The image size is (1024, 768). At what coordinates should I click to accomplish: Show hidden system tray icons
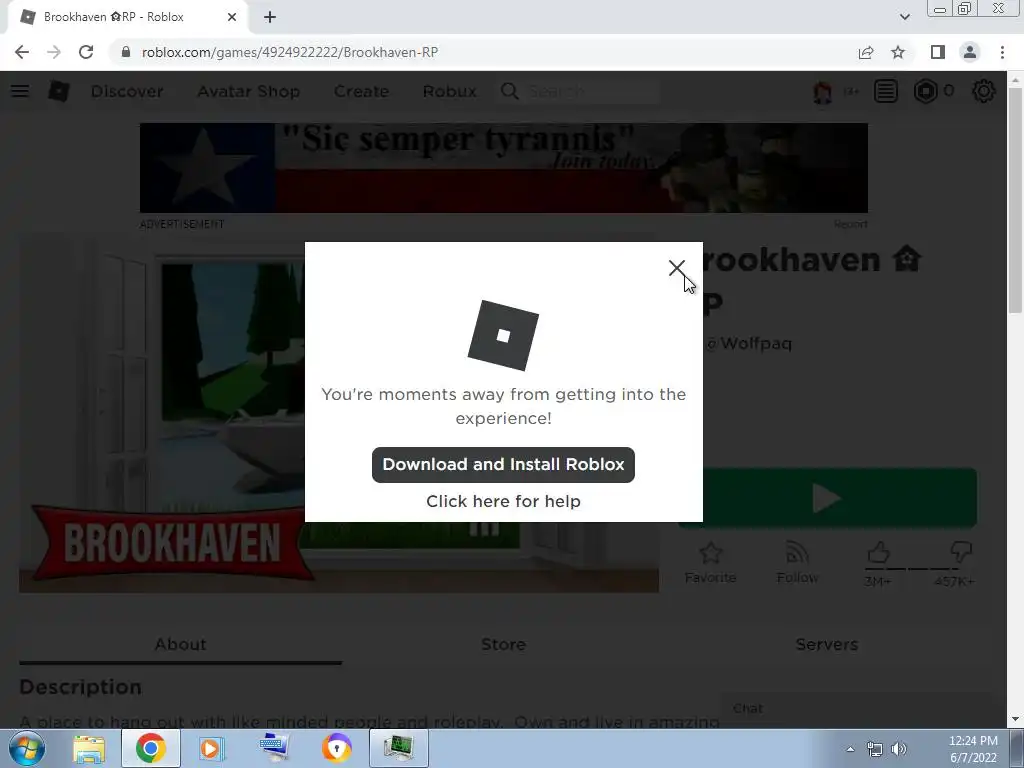coord(850,749)
